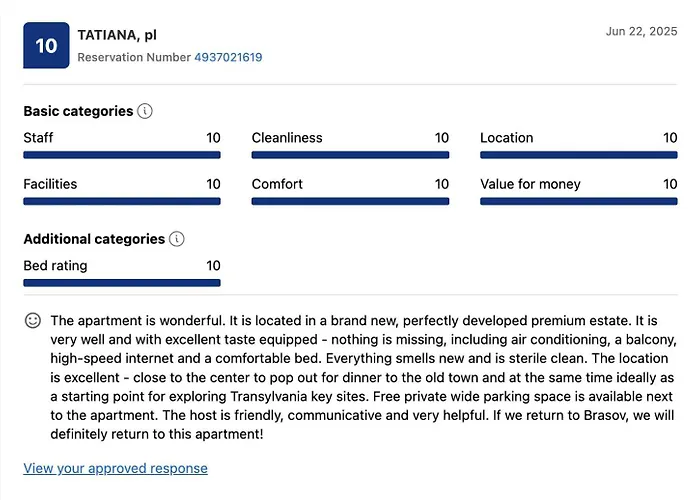Click the reviewer name TATIANA, pl

[117, 35]
